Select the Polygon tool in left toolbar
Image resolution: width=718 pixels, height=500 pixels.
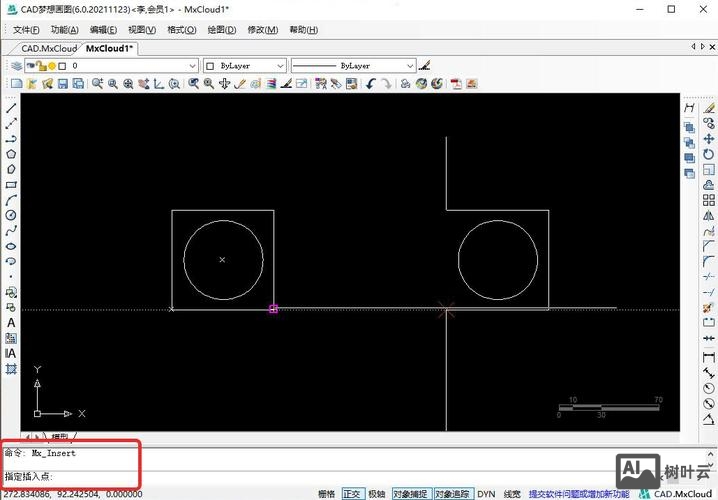11,154
